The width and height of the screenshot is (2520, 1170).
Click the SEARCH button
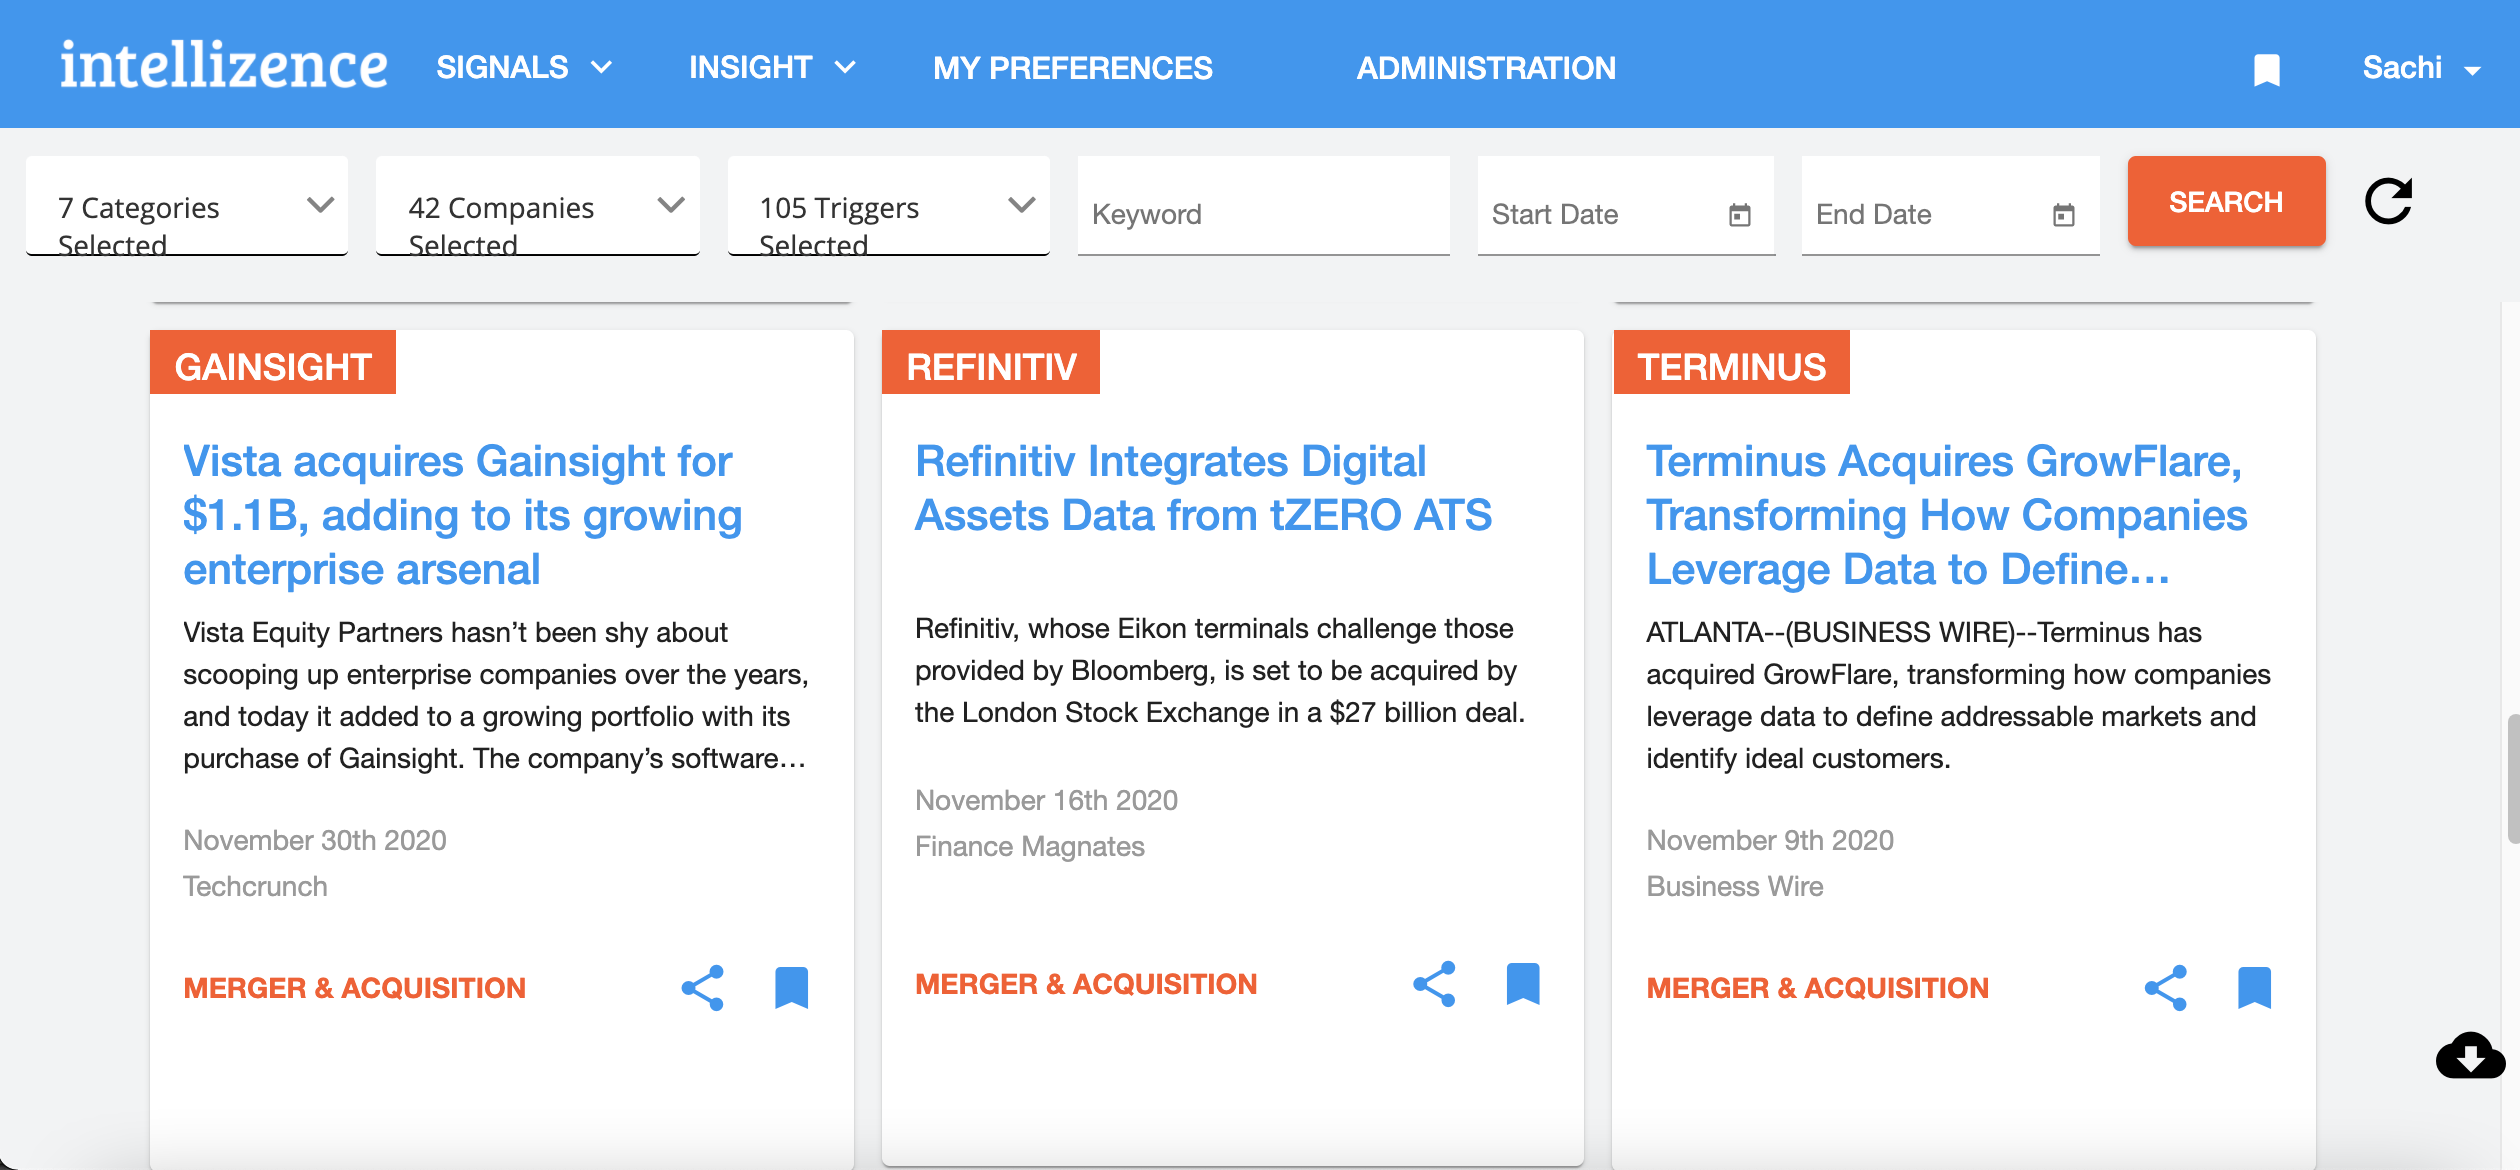(2226, 201)
